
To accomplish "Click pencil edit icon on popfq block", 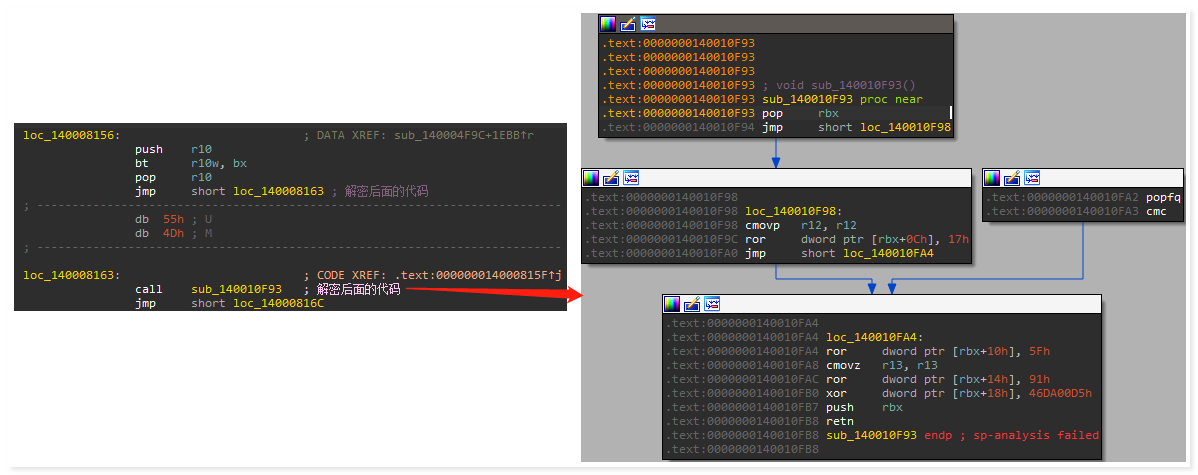I will click(1012, 178).
